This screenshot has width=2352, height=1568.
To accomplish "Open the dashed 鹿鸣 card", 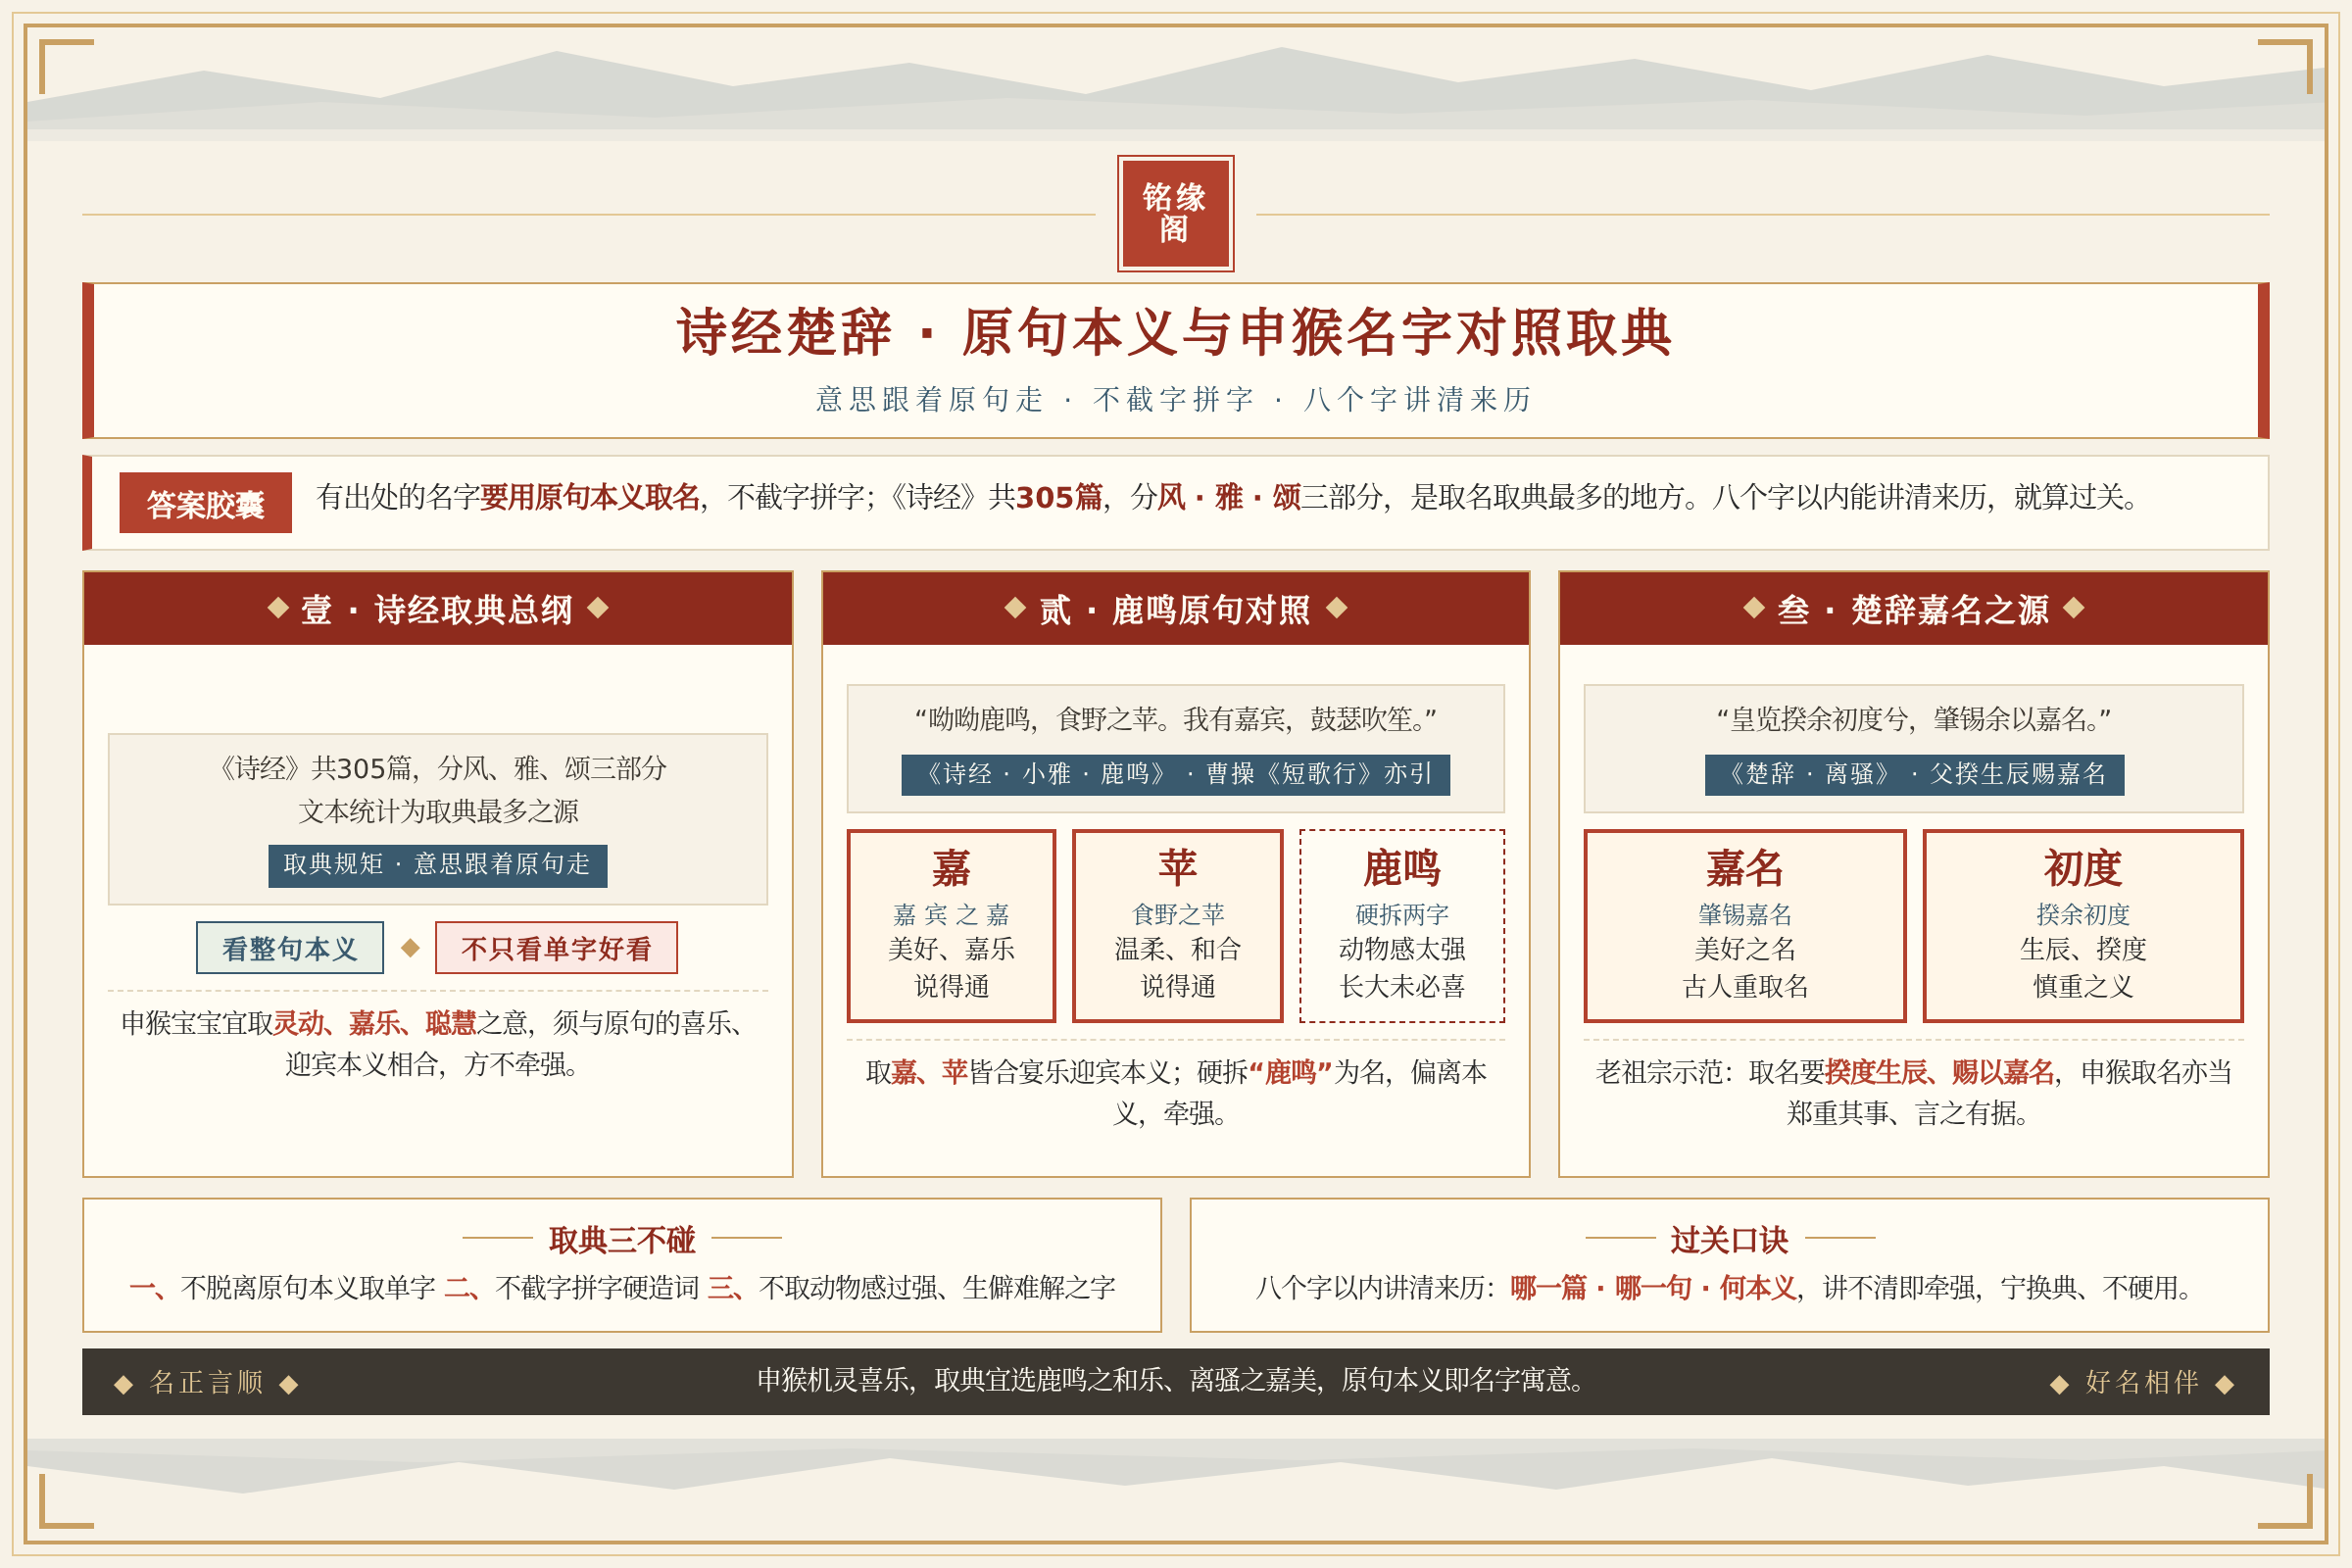I will 1402,925.
